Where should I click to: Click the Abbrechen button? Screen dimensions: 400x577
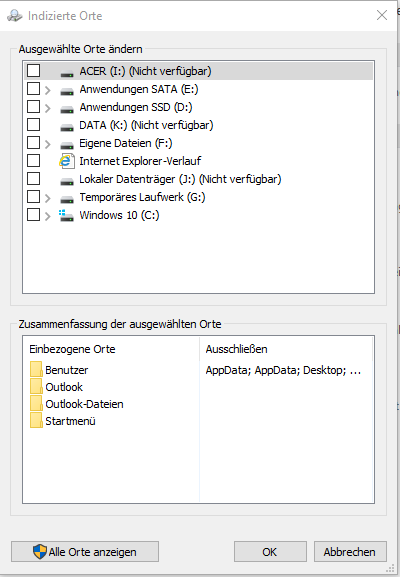(350, 552)
